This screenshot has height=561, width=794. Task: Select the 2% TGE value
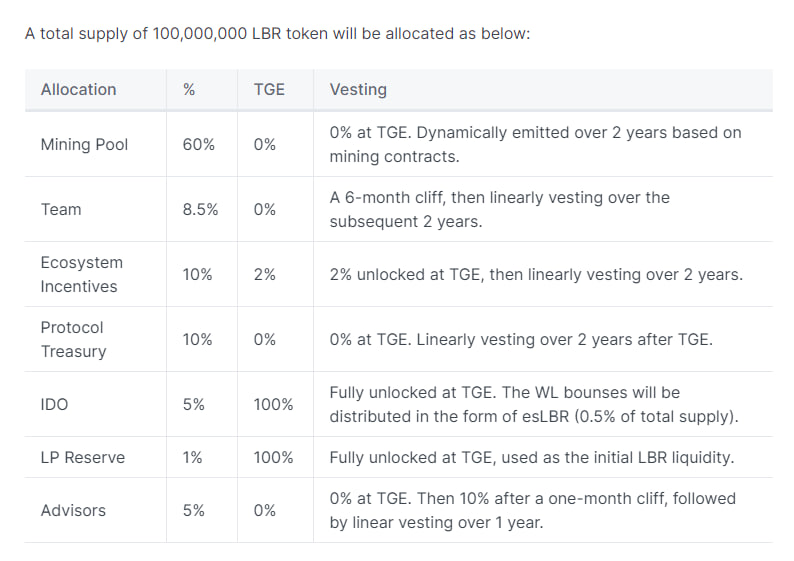click(x=264, y=274)
